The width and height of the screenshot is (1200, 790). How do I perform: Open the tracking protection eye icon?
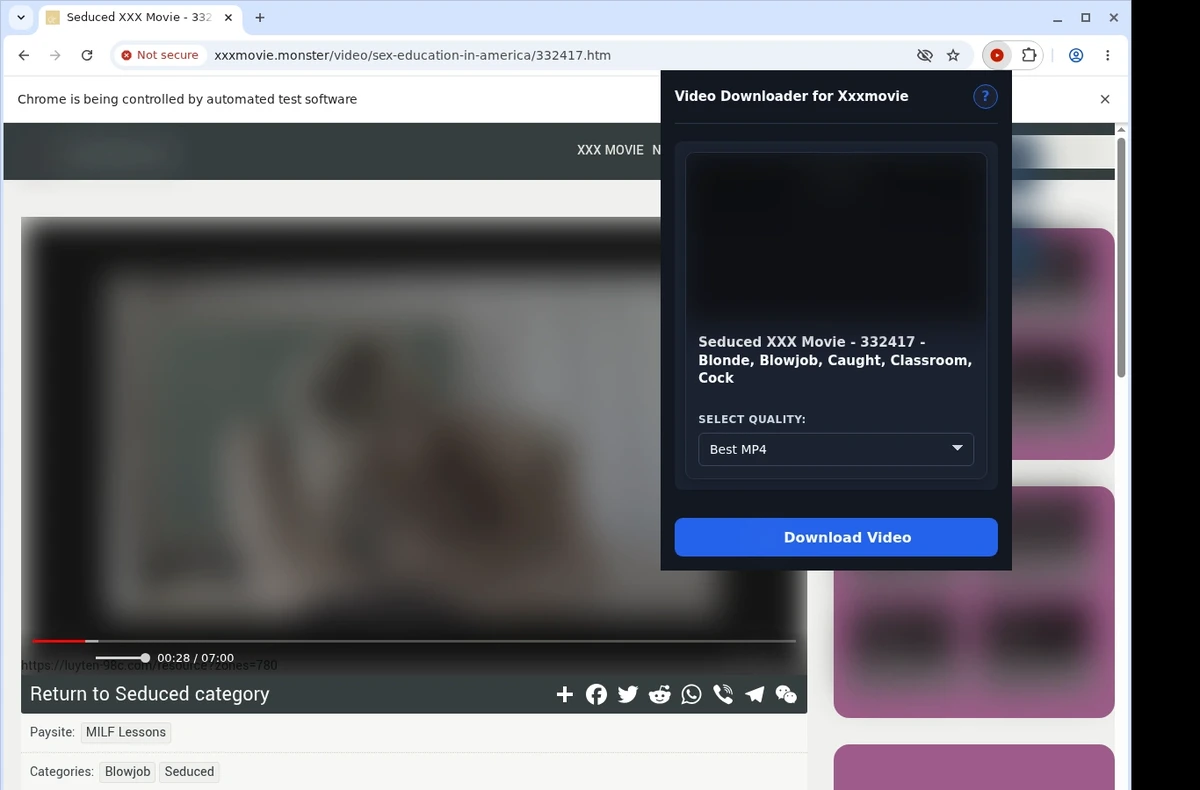[924, 55]
